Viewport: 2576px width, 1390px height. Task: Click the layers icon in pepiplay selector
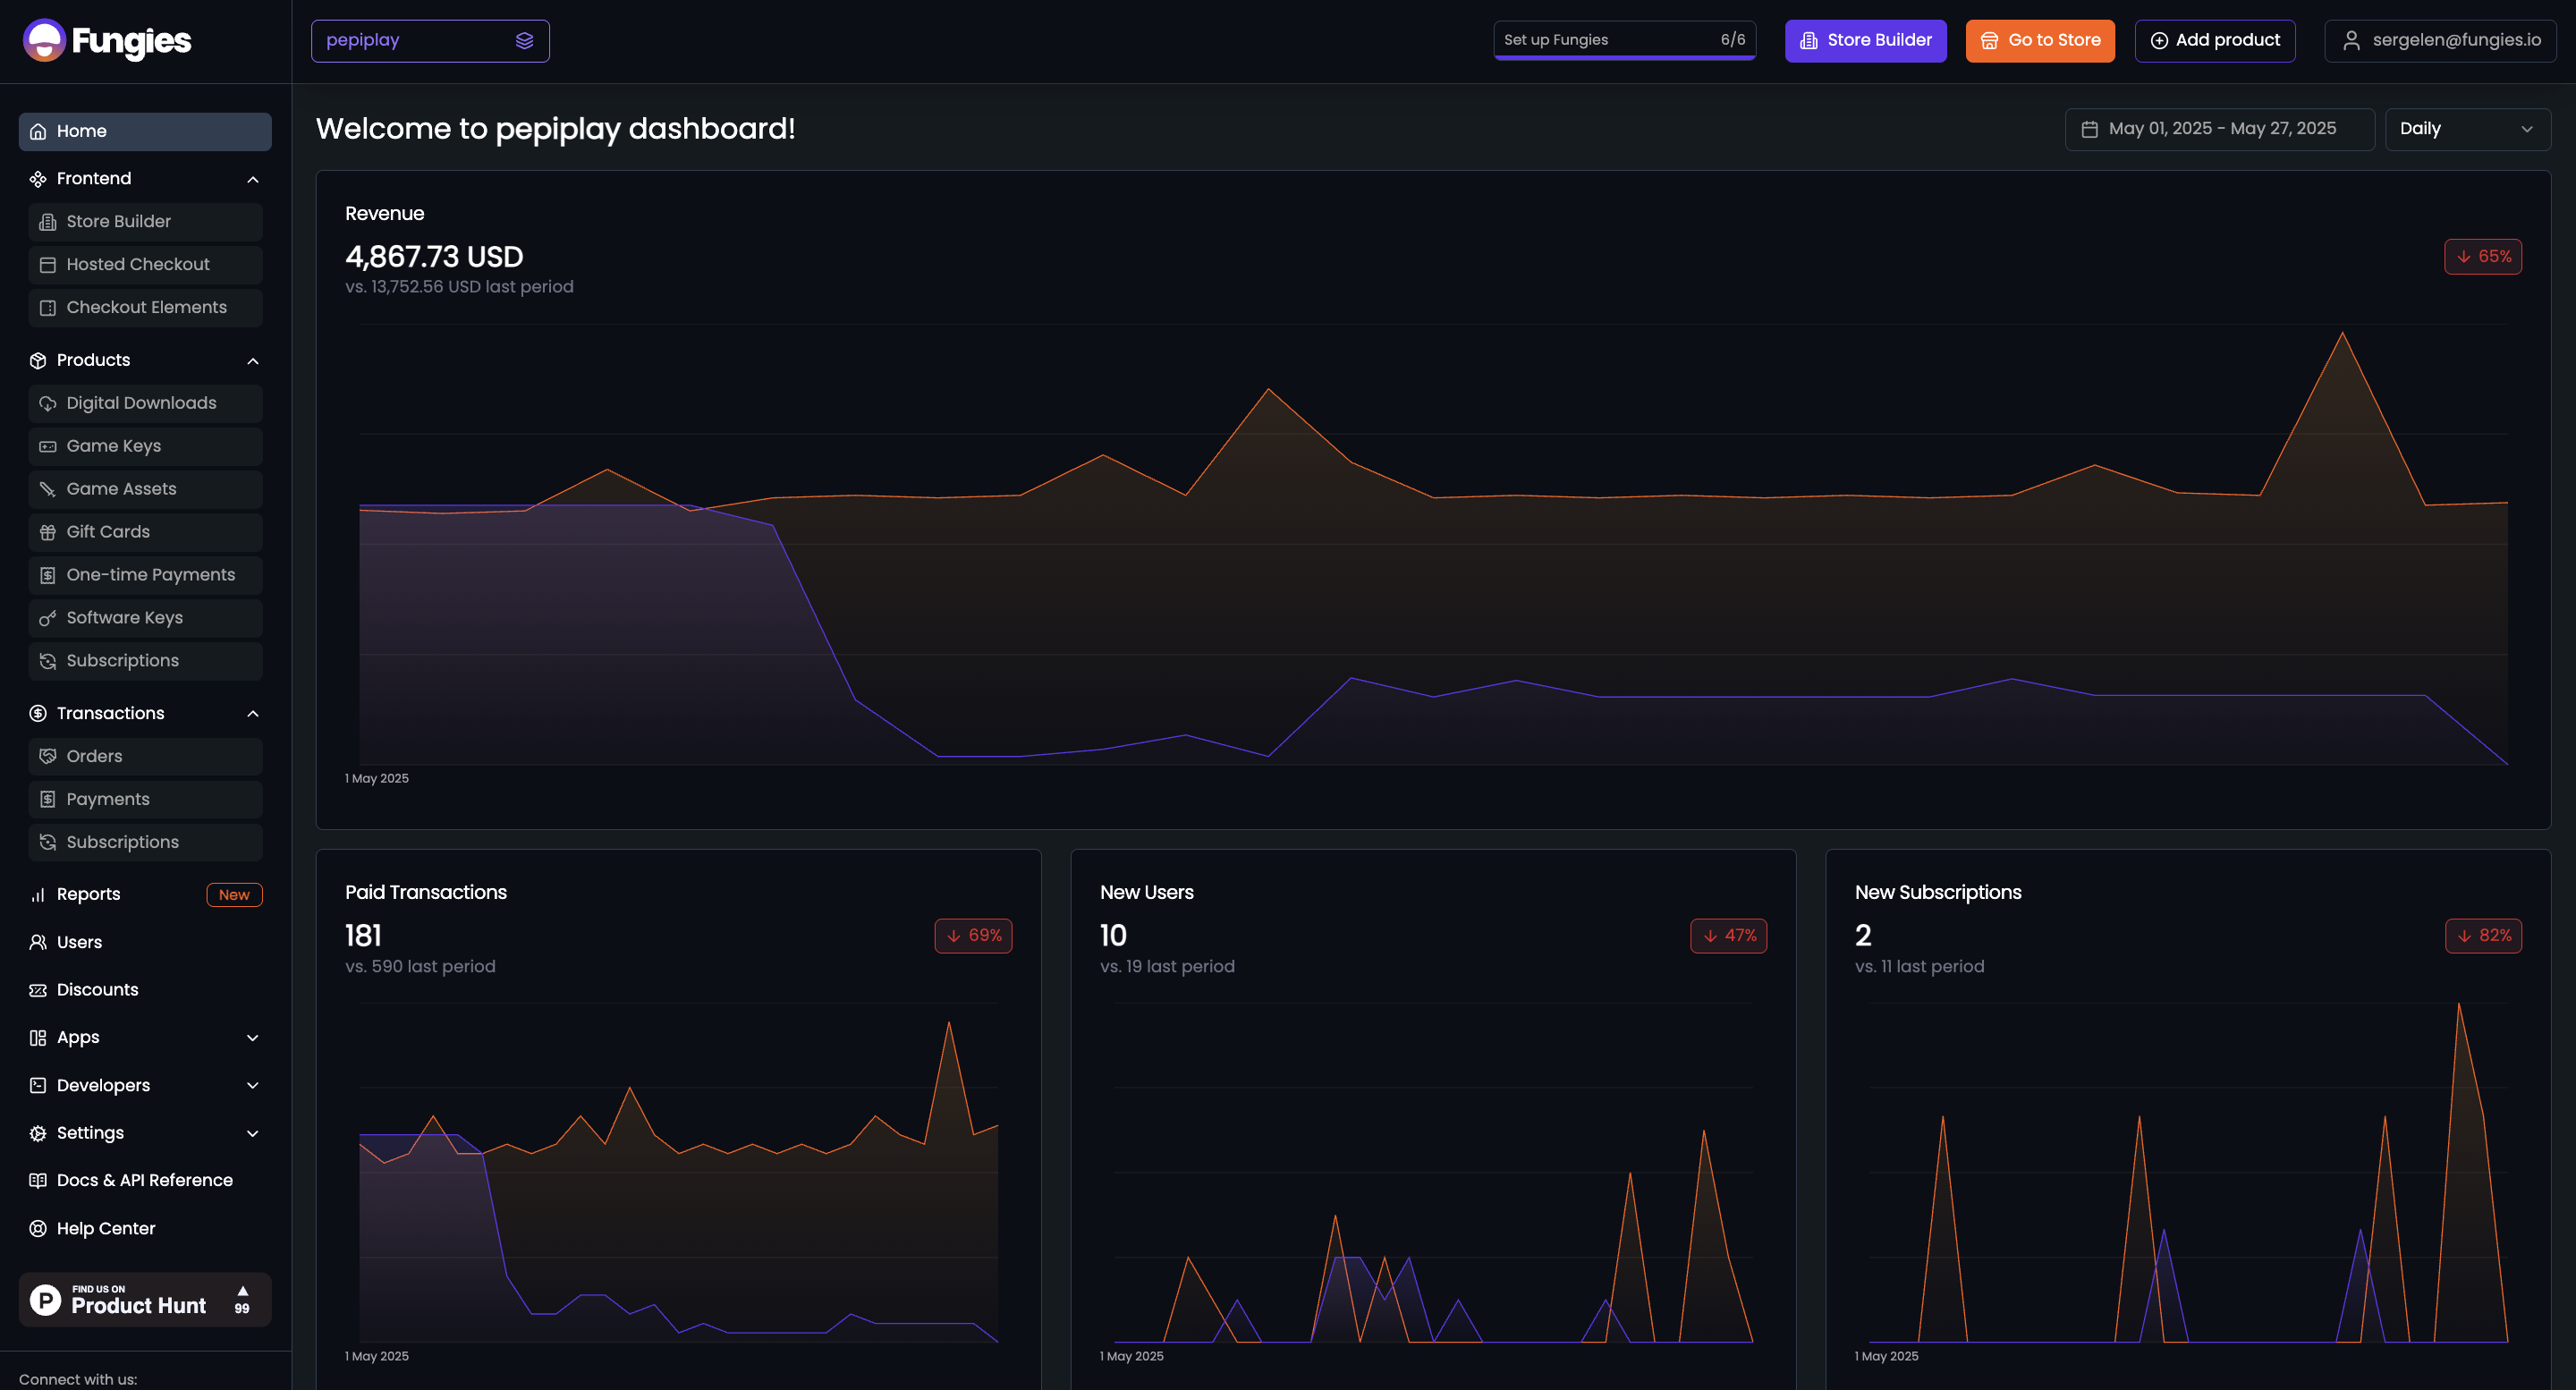524,41
